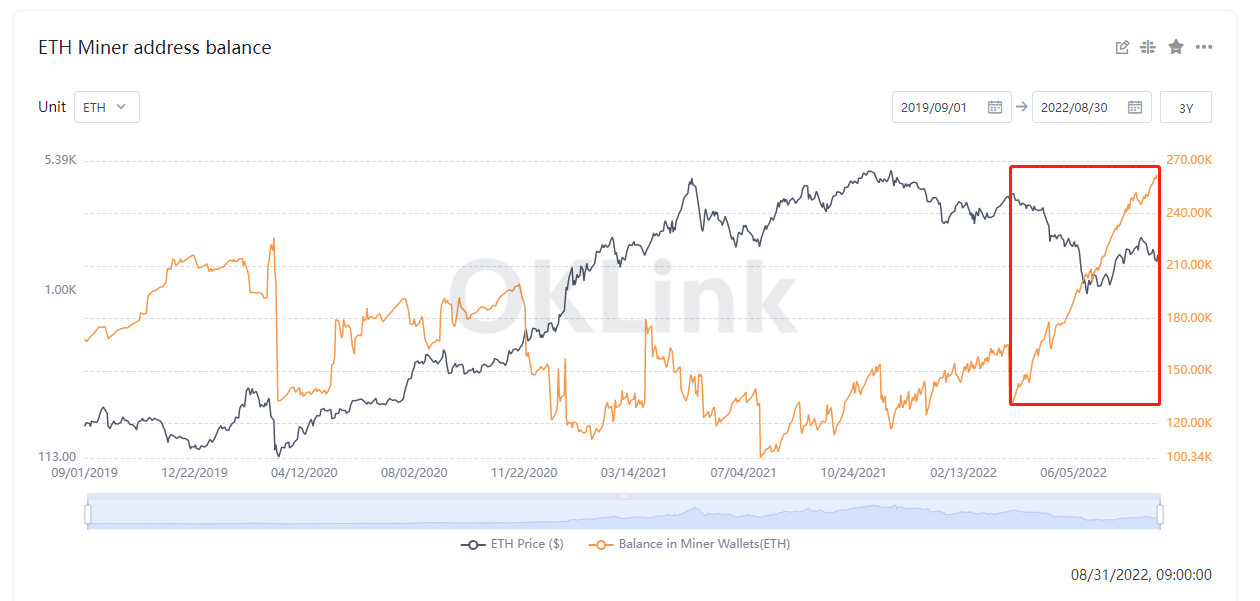Click the edit annotation icon top right
Screen dimensions: 1260x601
click(1122, 46)
